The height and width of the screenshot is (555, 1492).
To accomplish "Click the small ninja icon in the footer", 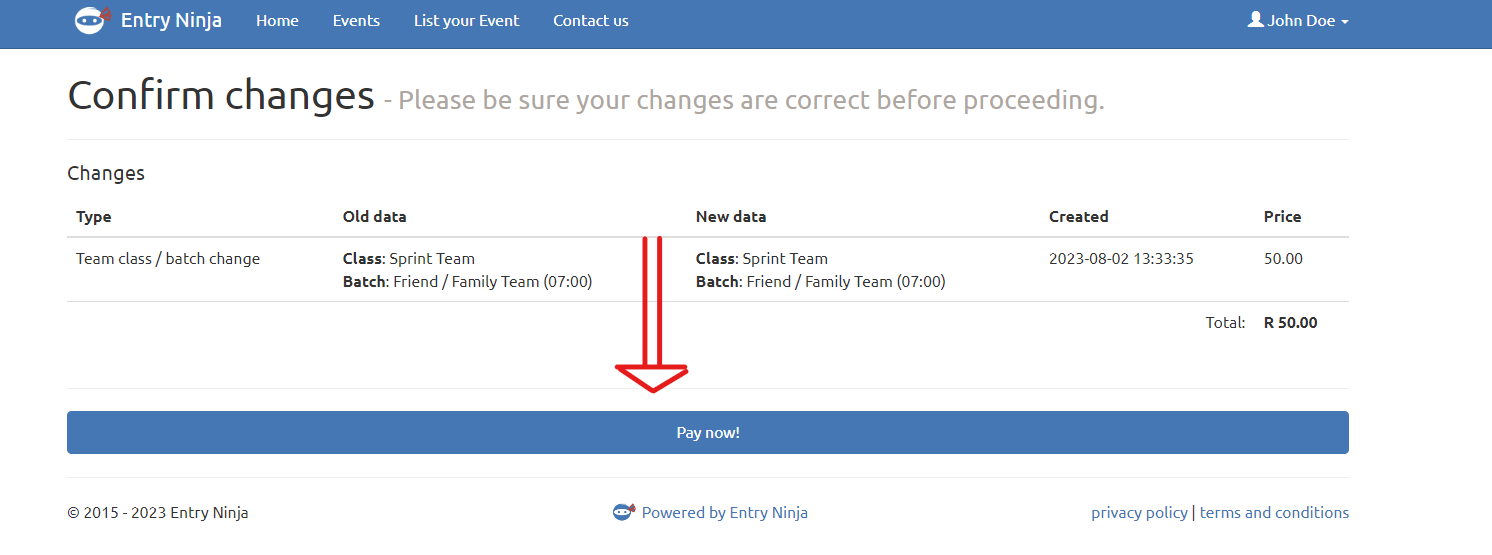I will click(x=624, y=512).
